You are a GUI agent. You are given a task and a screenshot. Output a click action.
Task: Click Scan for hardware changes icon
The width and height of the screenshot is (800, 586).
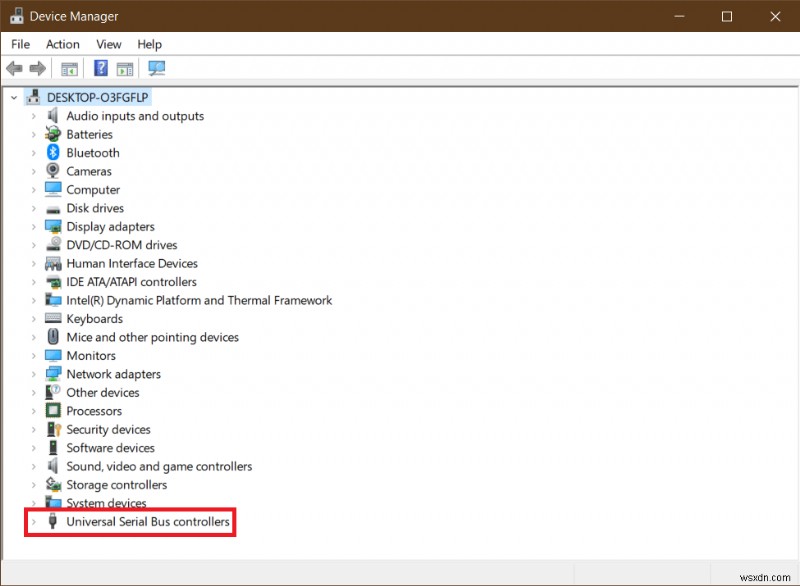[x=156, y=68]
